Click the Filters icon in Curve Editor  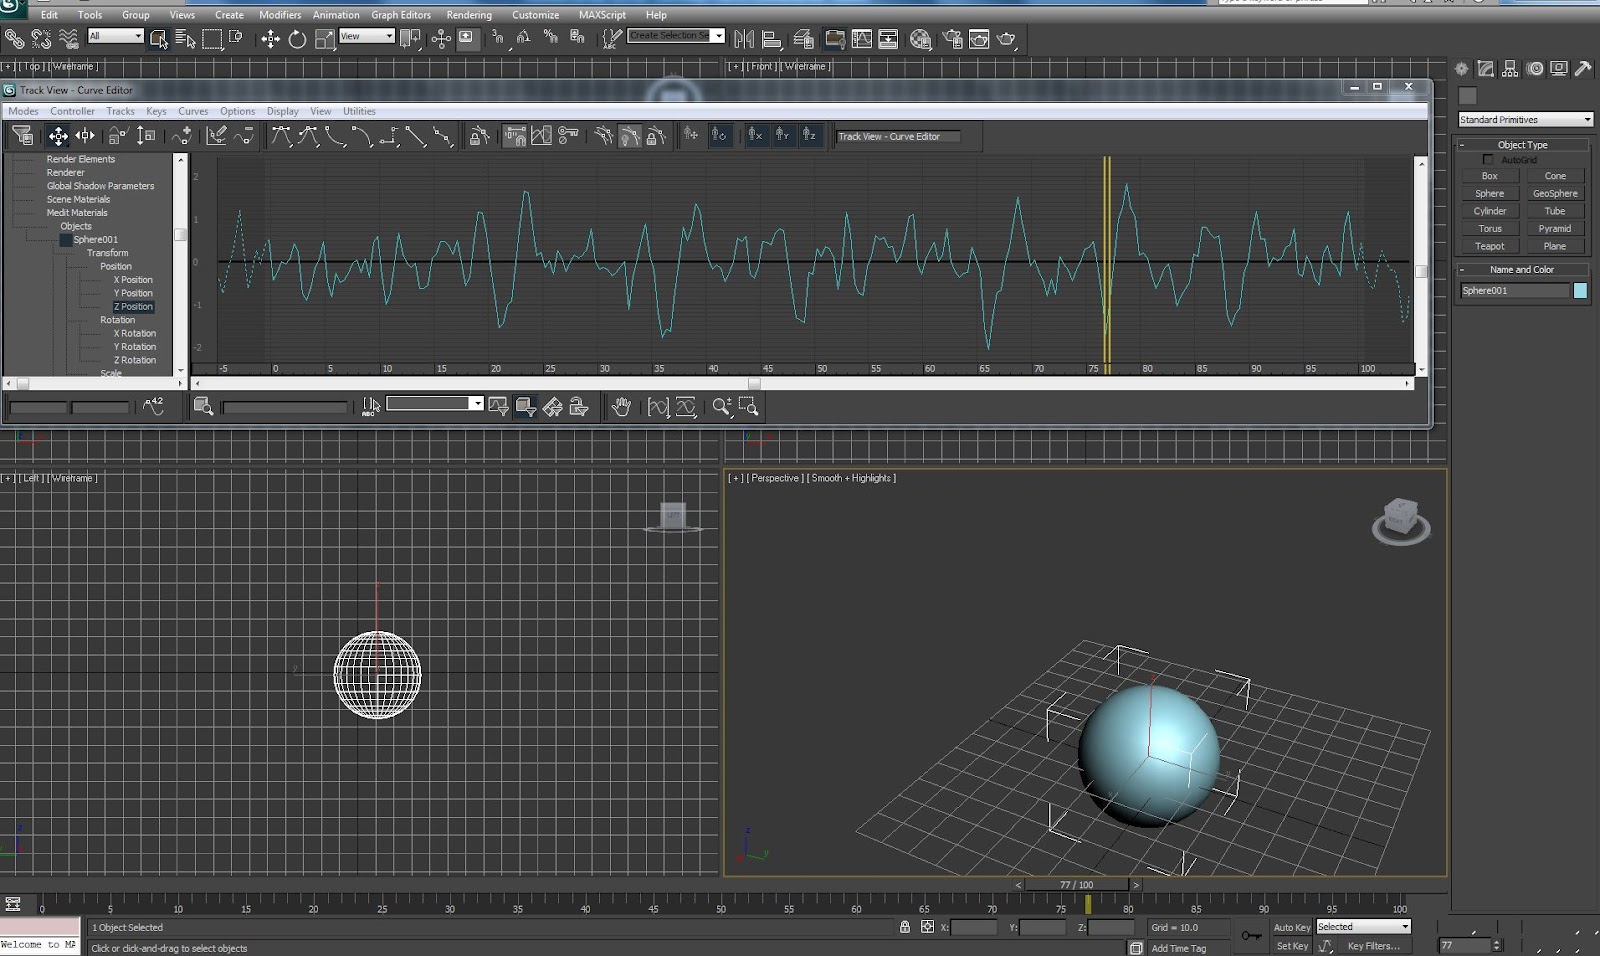click(23, 136)
